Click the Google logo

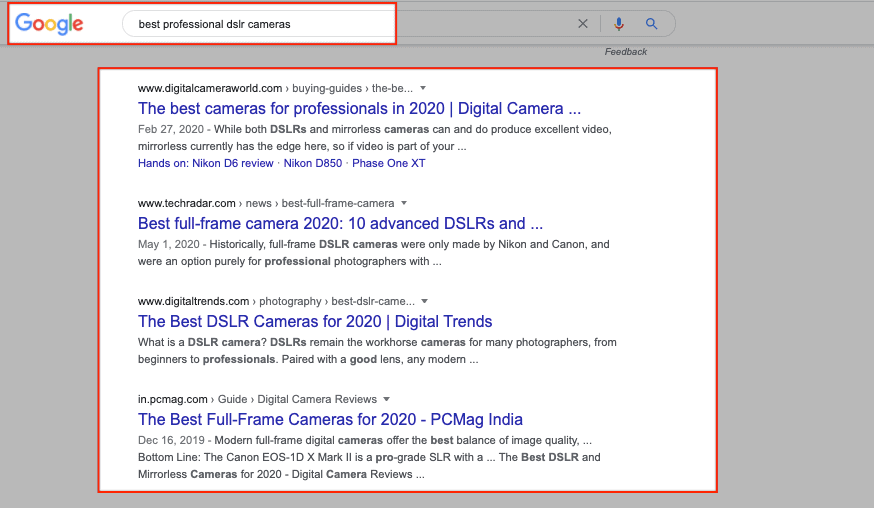(49, 24)
